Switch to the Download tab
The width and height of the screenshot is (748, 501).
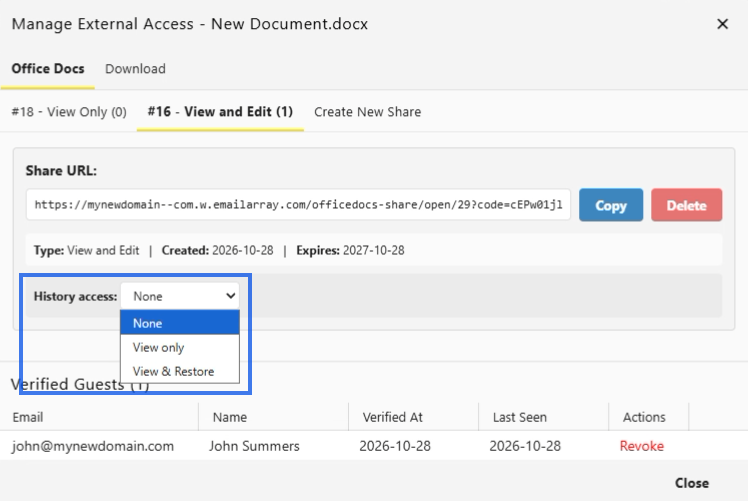[x=135, y=69]
